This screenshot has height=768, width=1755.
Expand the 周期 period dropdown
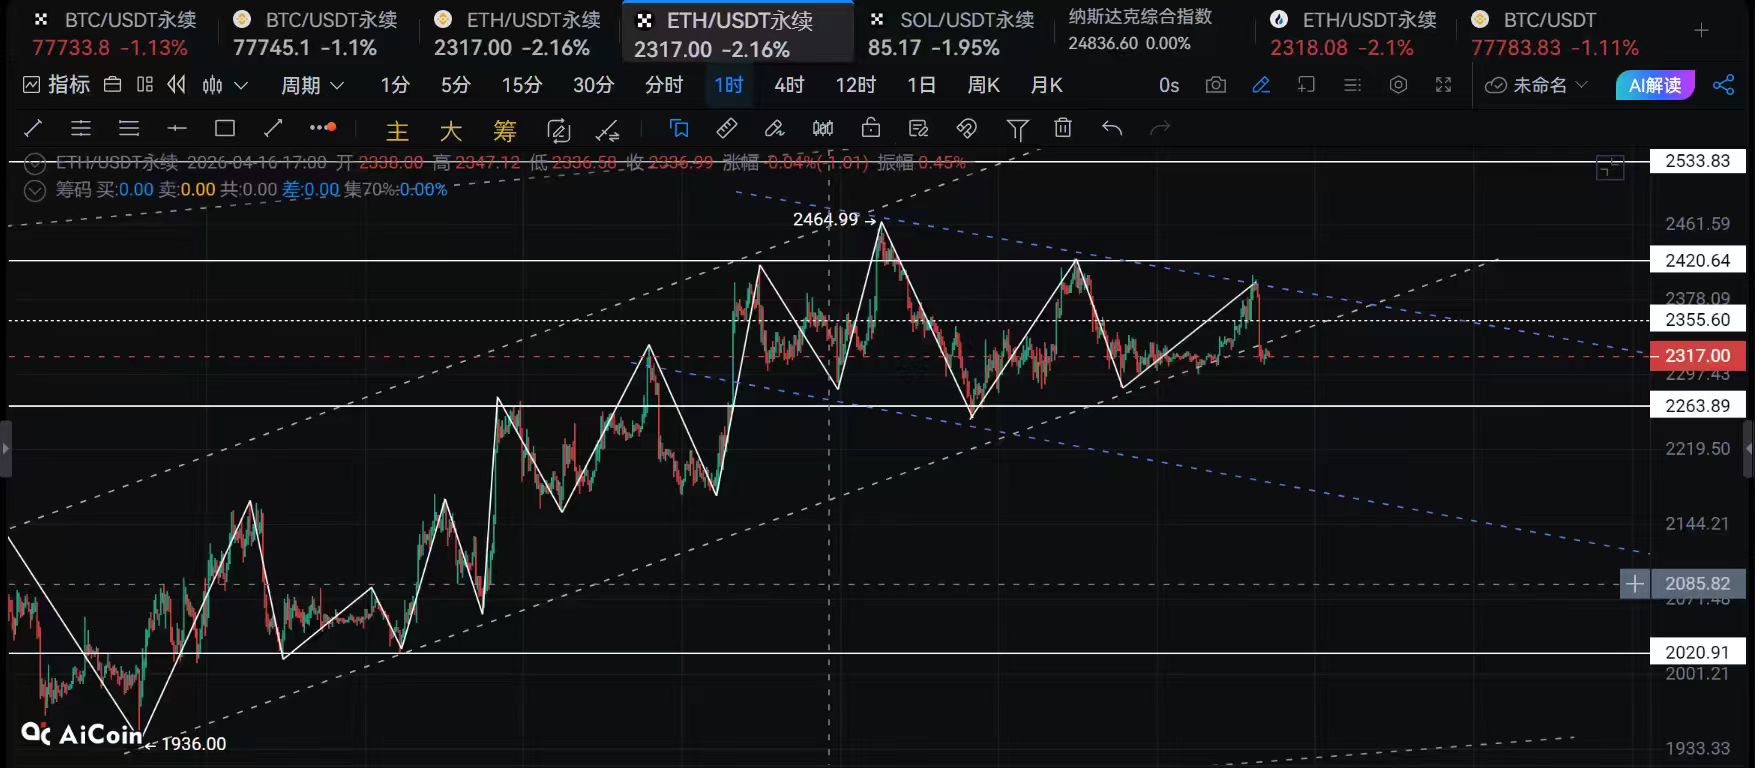[x=312, y=85]
